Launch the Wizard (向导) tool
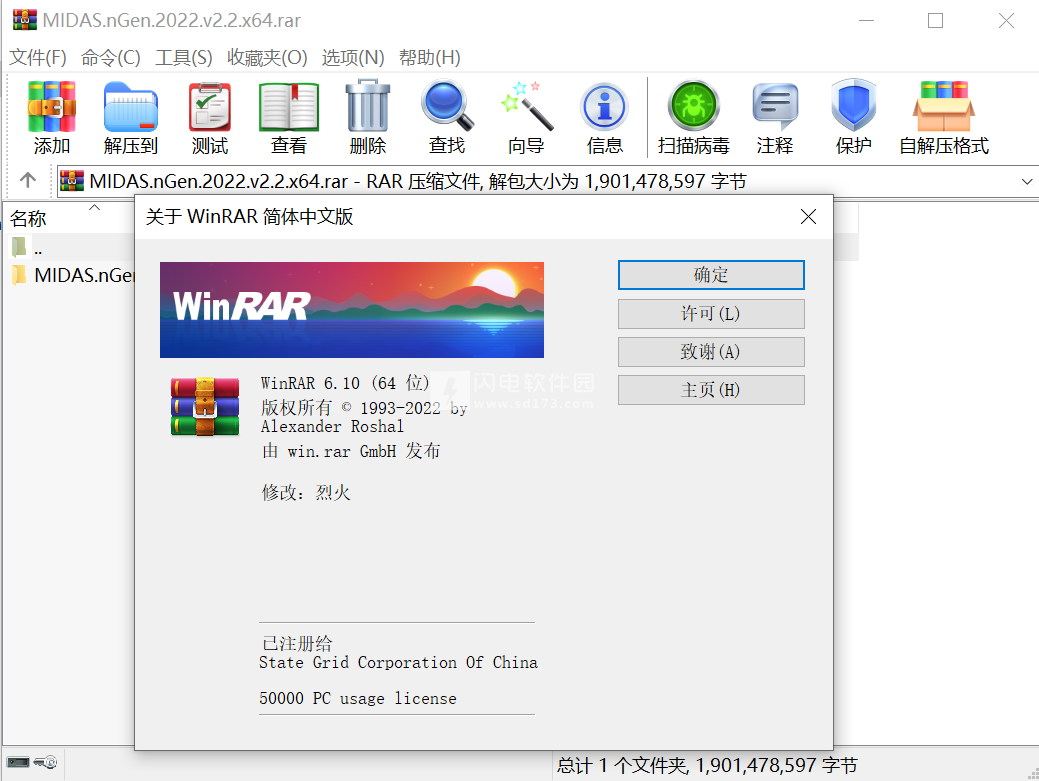 pyautogui.click(x=526, y=117)
